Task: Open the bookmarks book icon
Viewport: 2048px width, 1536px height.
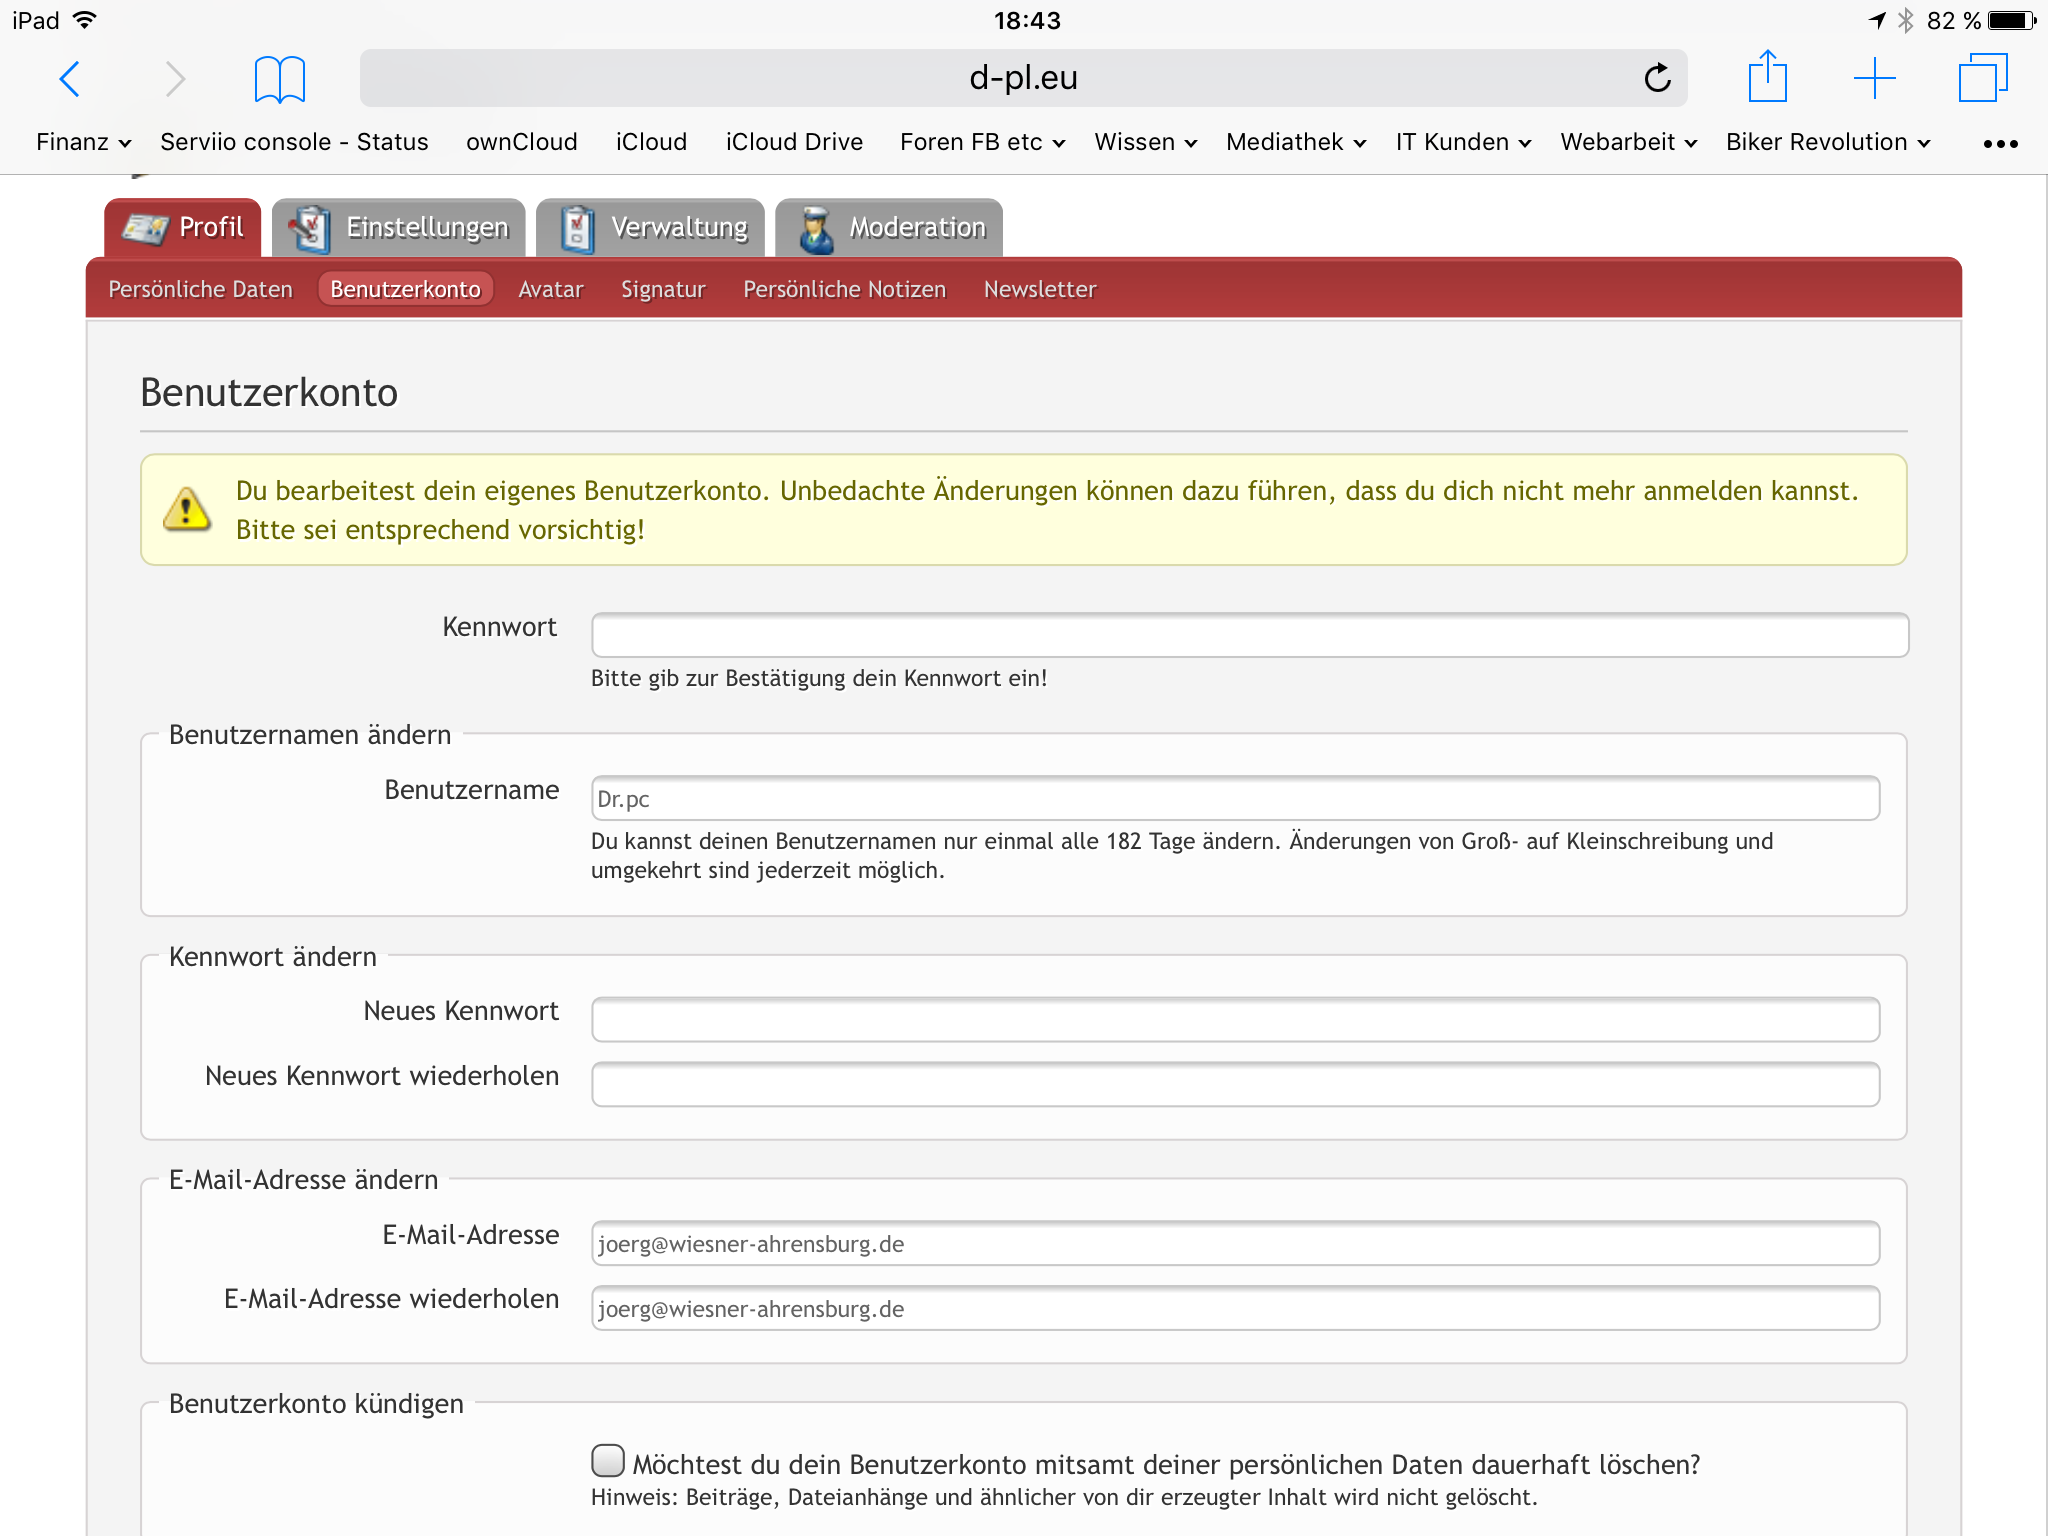Action: [279, 78]
